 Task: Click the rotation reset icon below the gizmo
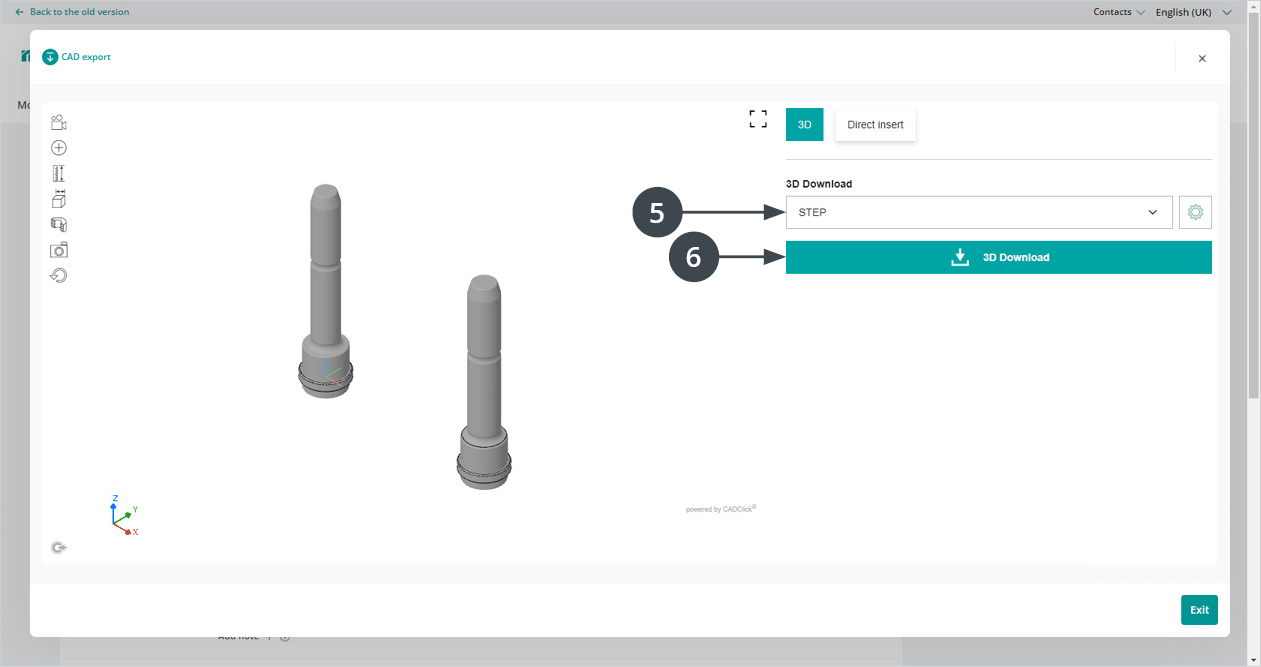pyautogui.click(x=58, y=547)
